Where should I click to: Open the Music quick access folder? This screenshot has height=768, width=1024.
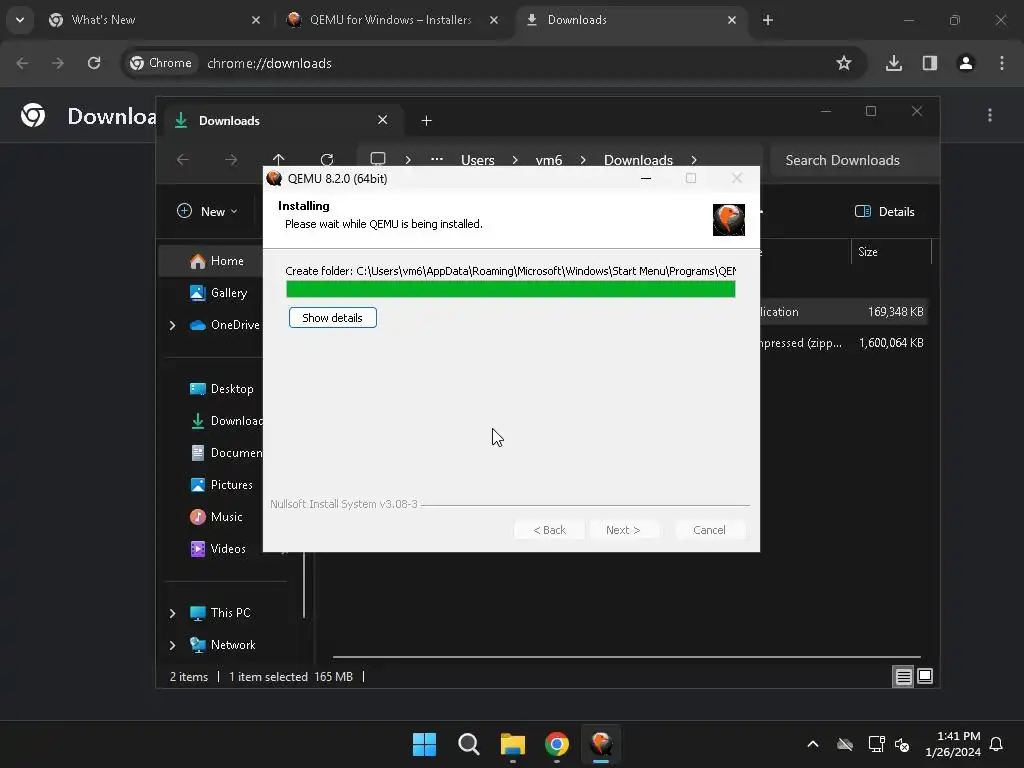click(217, 517)
